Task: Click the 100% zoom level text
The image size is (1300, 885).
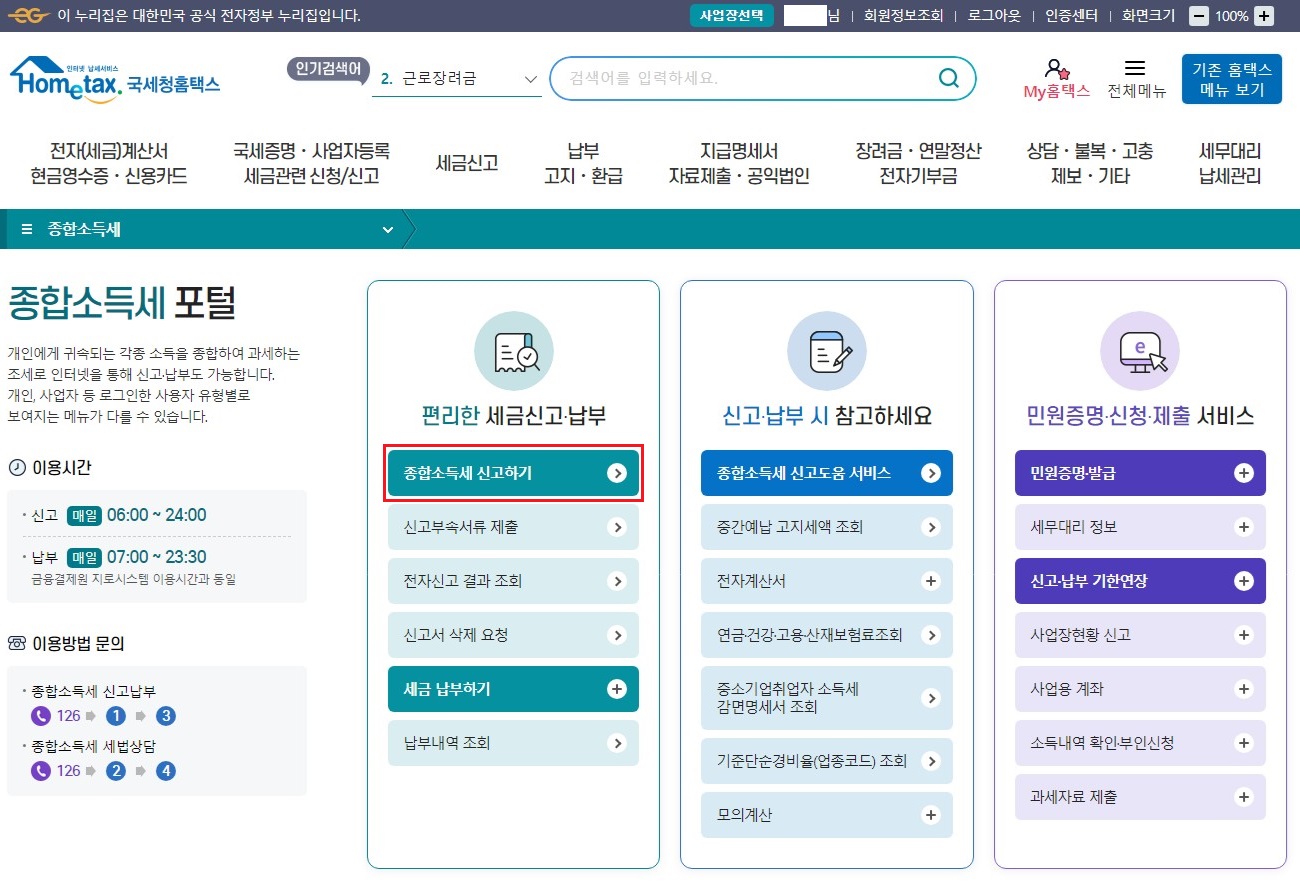Action: tap(1231, 16)
